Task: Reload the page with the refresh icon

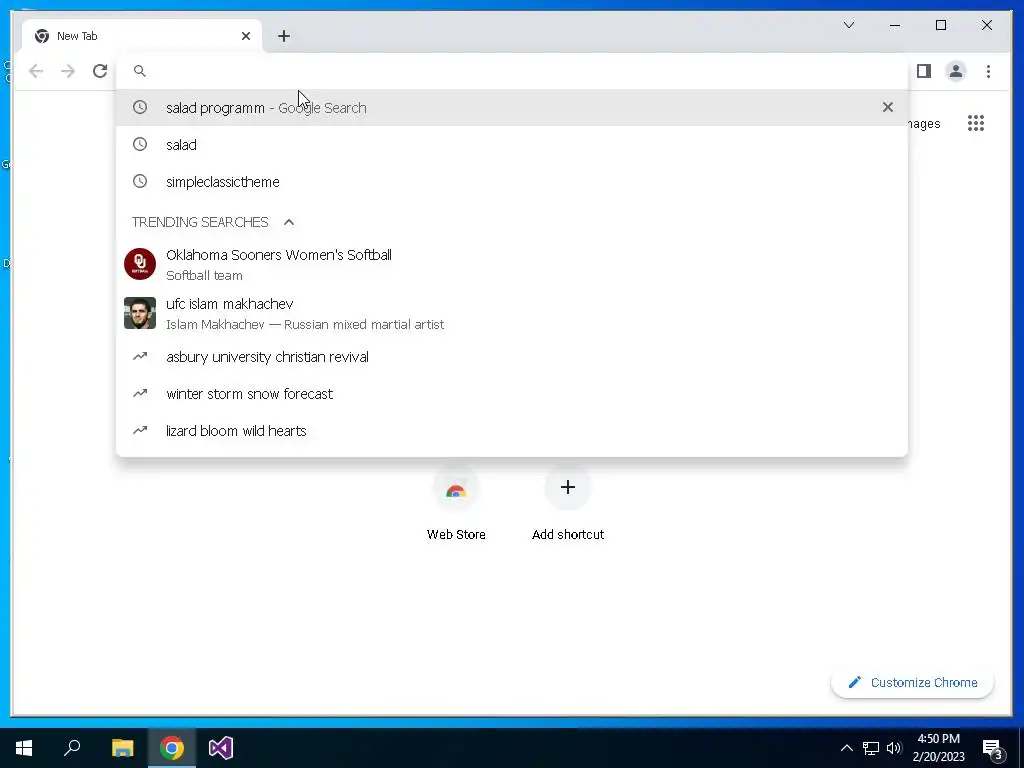Action: click(100, 71)
